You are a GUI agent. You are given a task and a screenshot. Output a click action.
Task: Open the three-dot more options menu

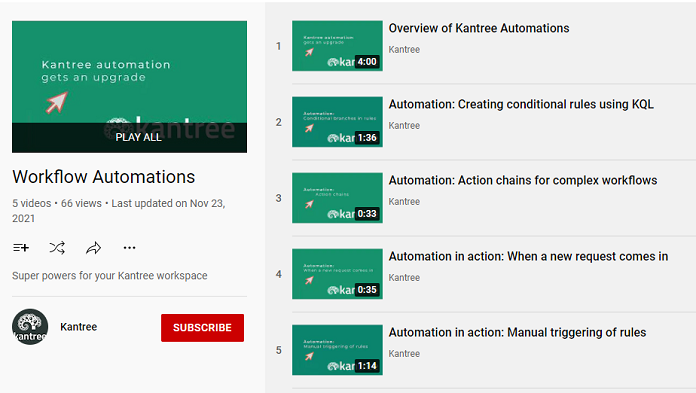(129, 248)
